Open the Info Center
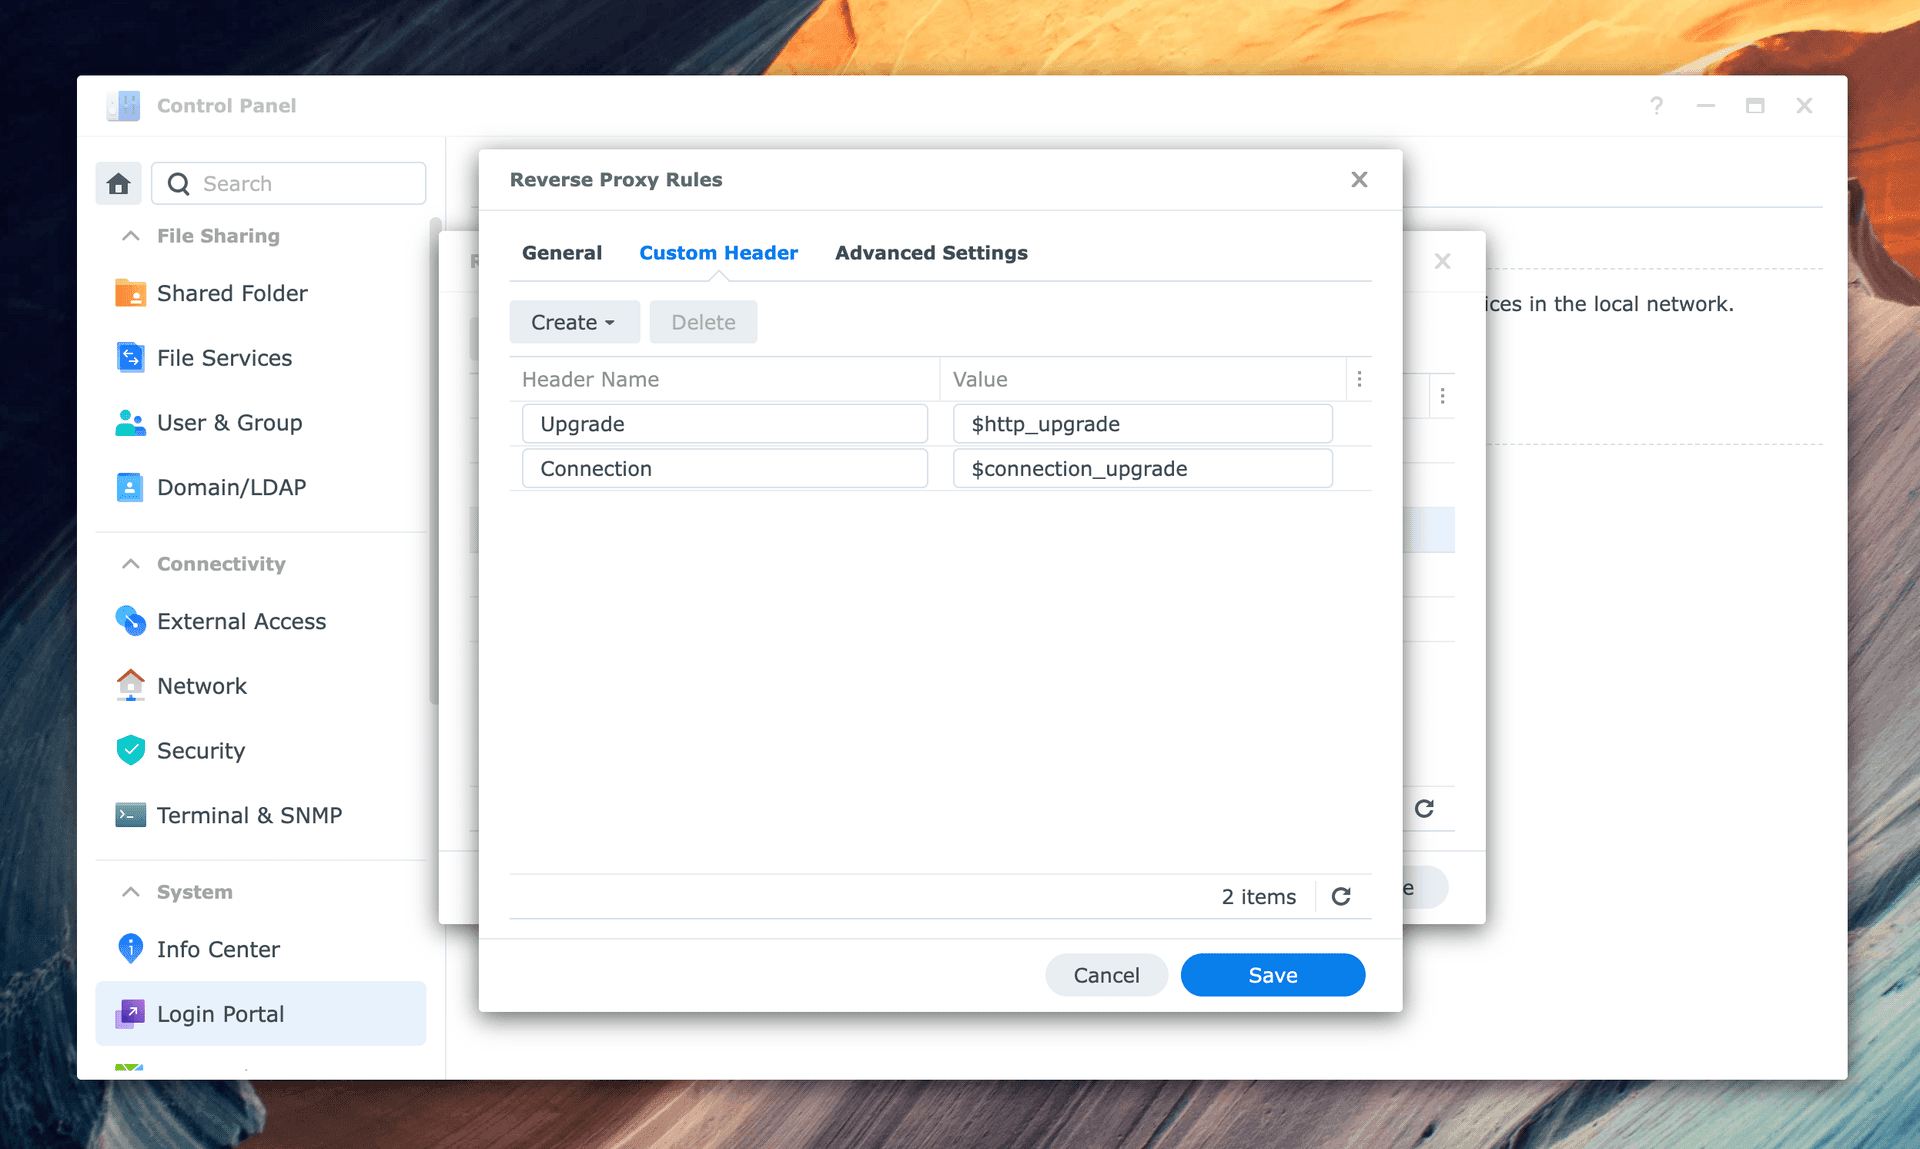 [x=218, y=948]
